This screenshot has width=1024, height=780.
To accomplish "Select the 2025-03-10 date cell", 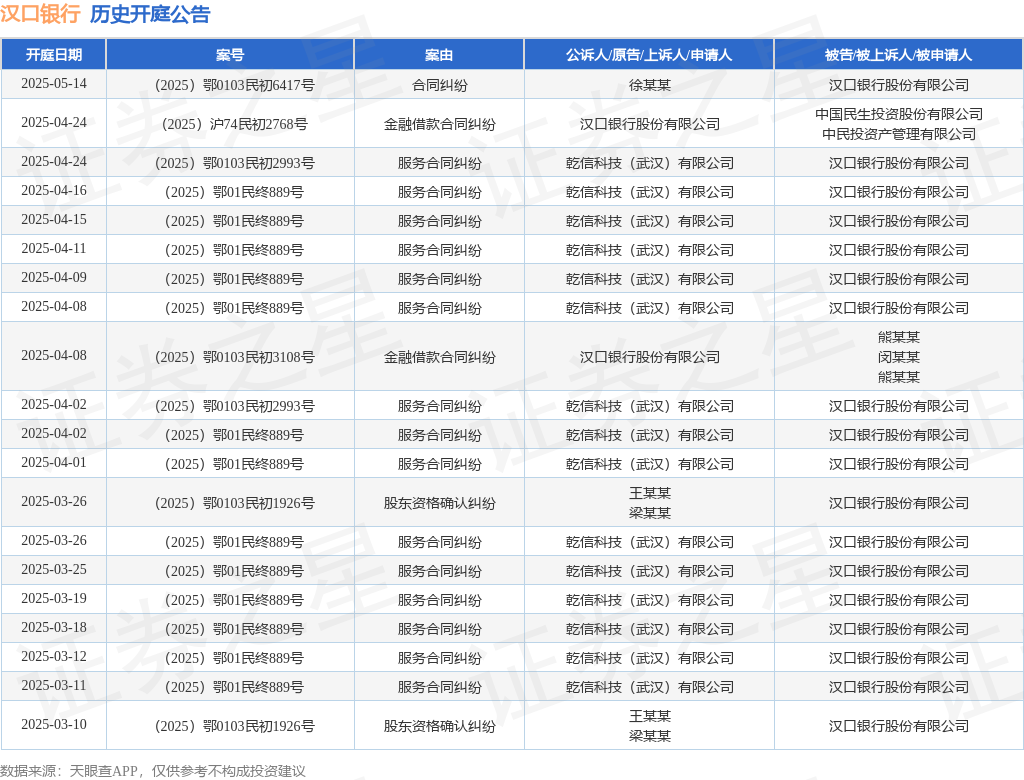I will (x=54, y=724).
